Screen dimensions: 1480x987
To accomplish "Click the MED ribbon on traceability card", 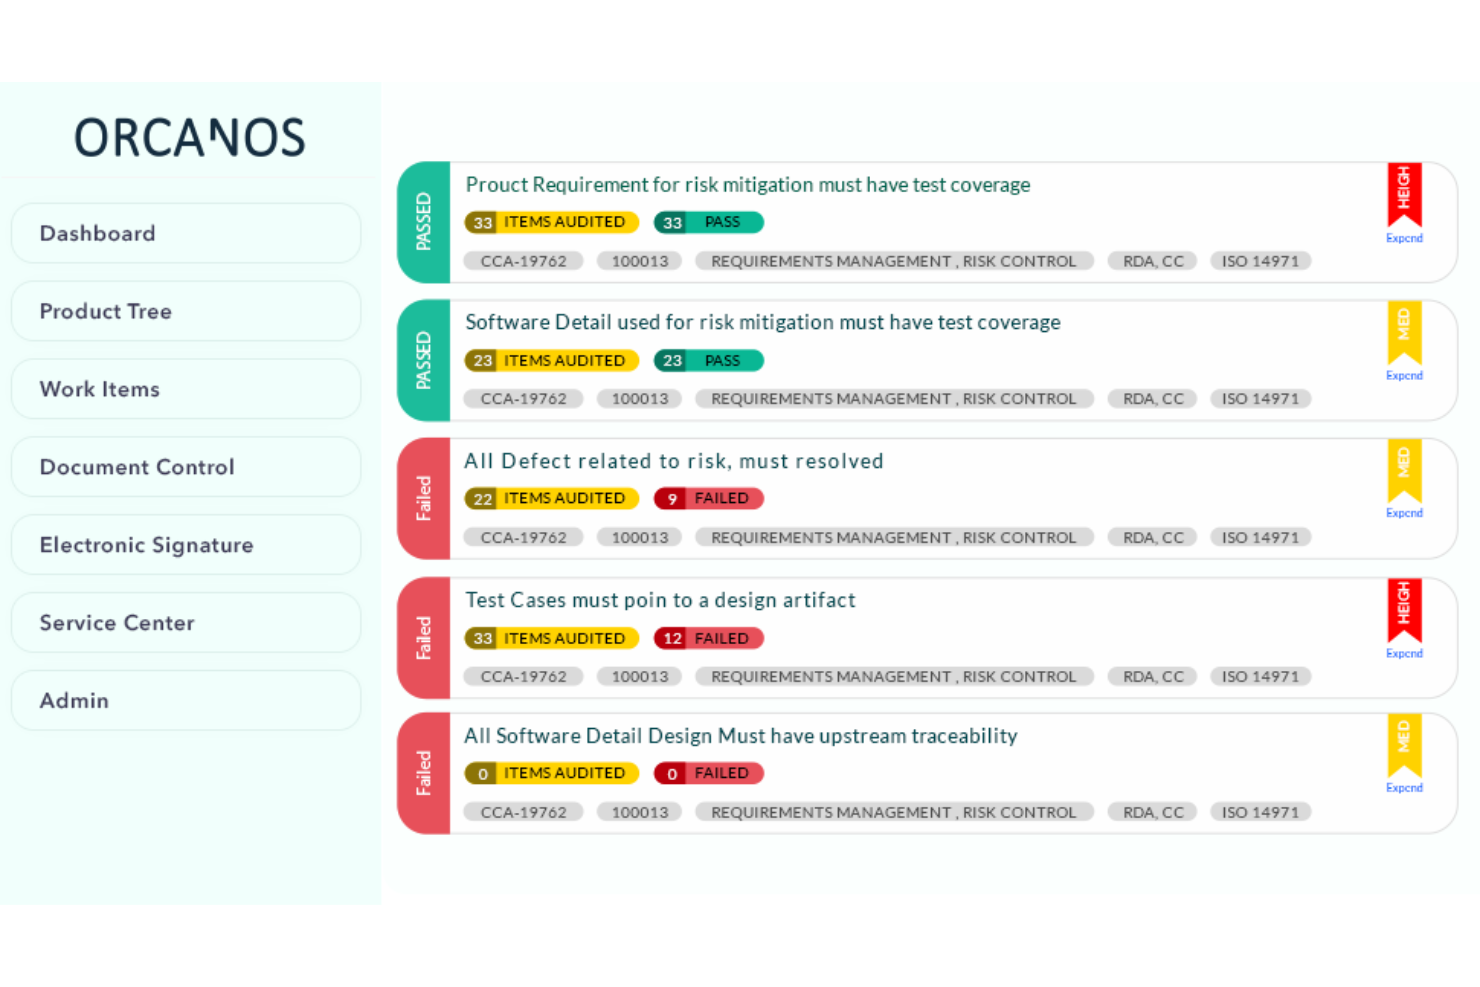I will click(x=1404, y=746).
